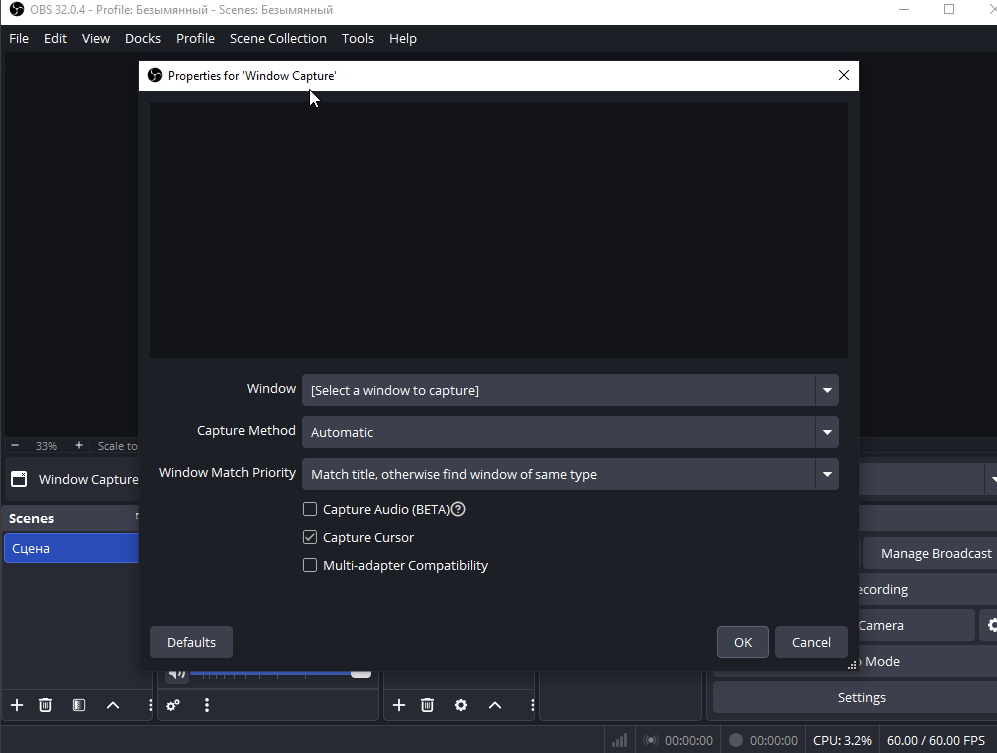Open advanced audio properties gears icon
This screenshot has width=997, height=753.
point(173,705)
